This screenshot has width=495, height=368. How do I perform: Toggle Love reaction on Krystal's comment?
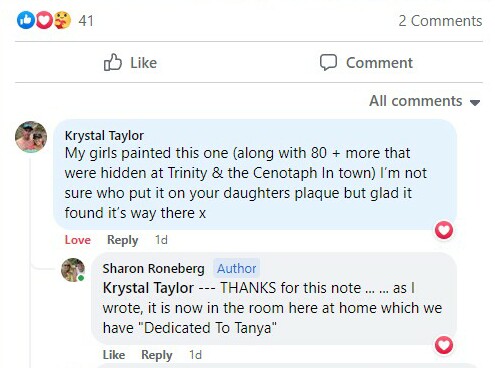[x=78, y=240]
